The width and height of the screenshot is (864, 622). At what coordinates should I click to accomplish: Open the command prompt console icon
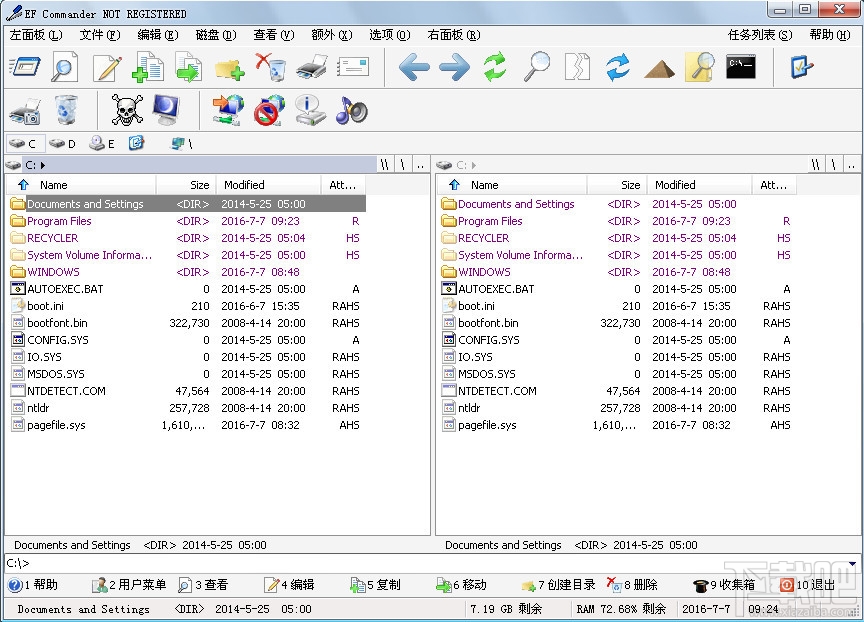(x=741, y=68)
